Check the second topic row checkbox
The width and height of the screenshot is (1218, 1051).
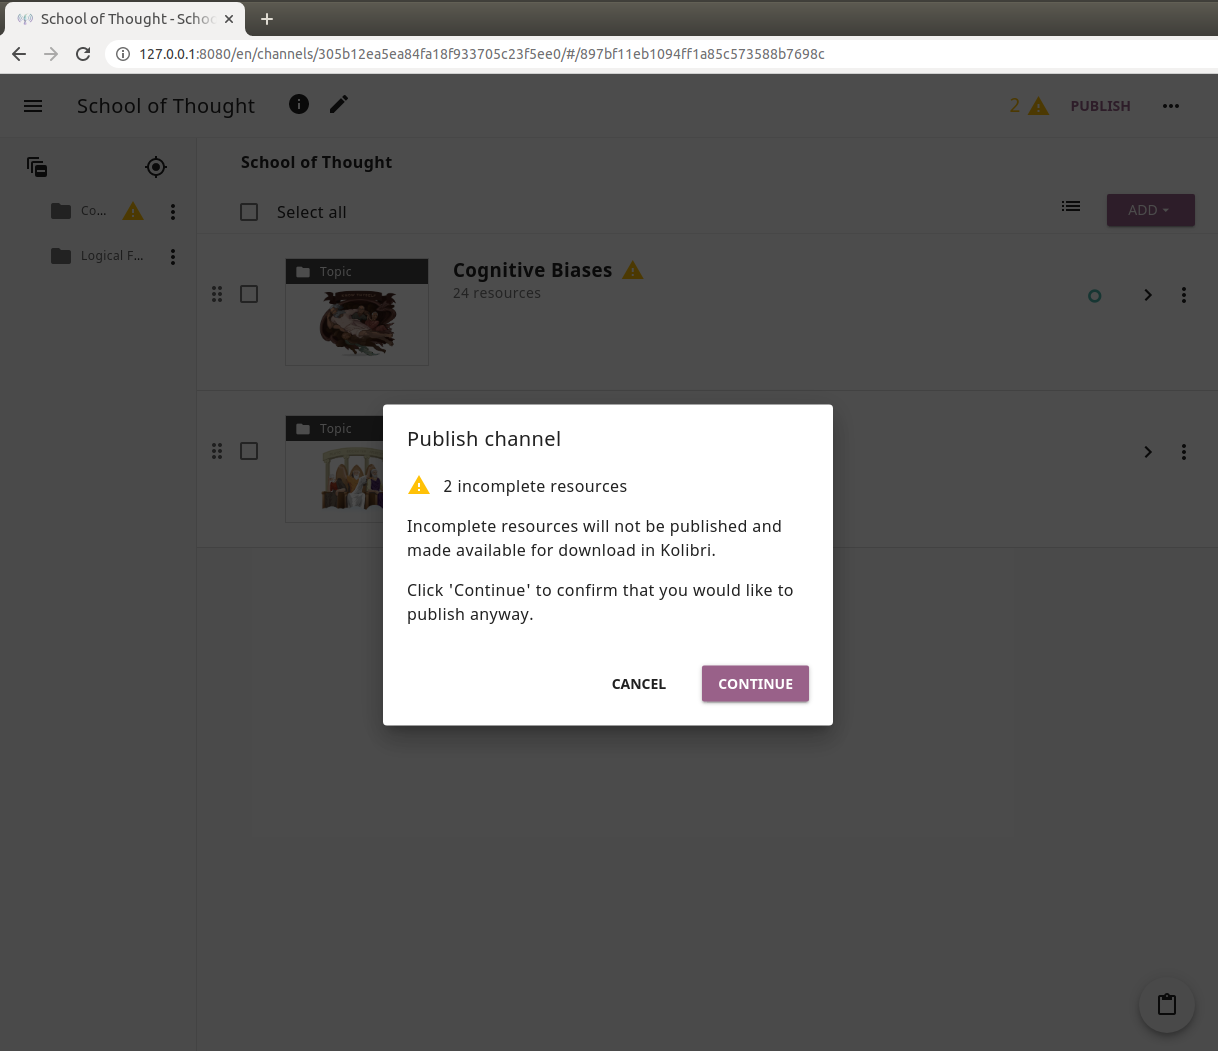point(249,451)
